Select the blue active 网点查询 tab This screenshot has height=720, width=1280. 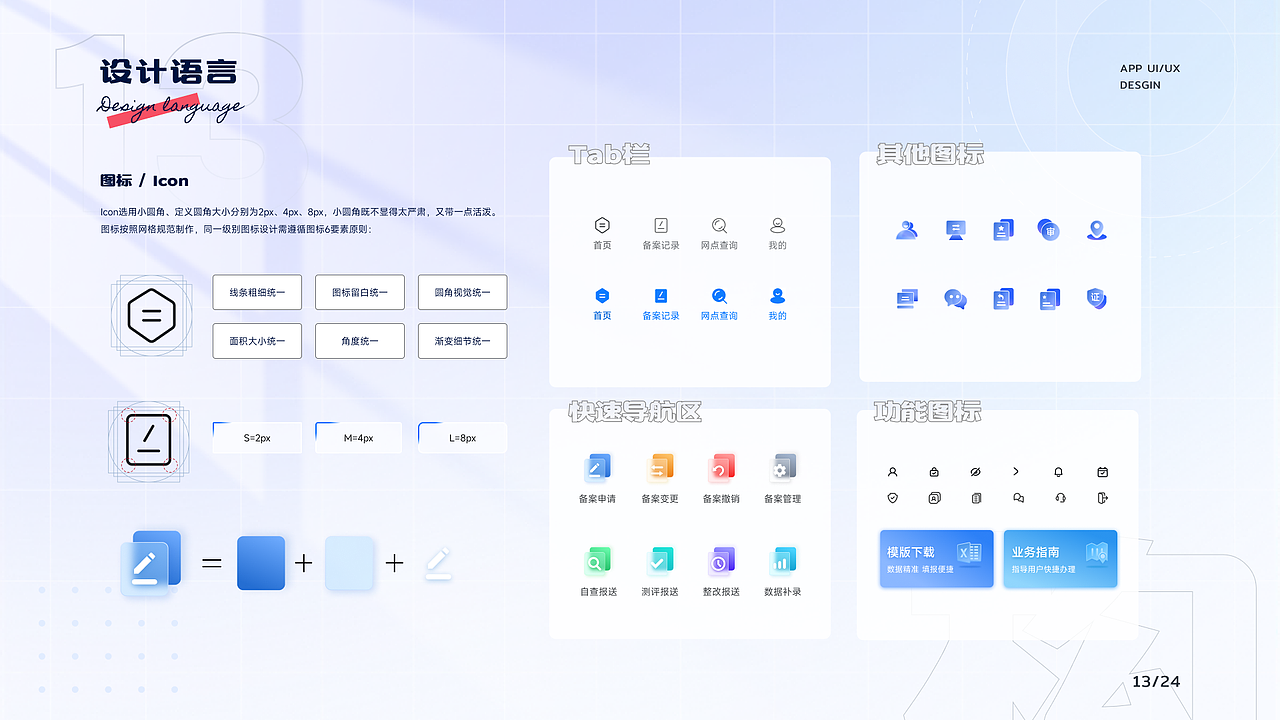pos(719,304)
